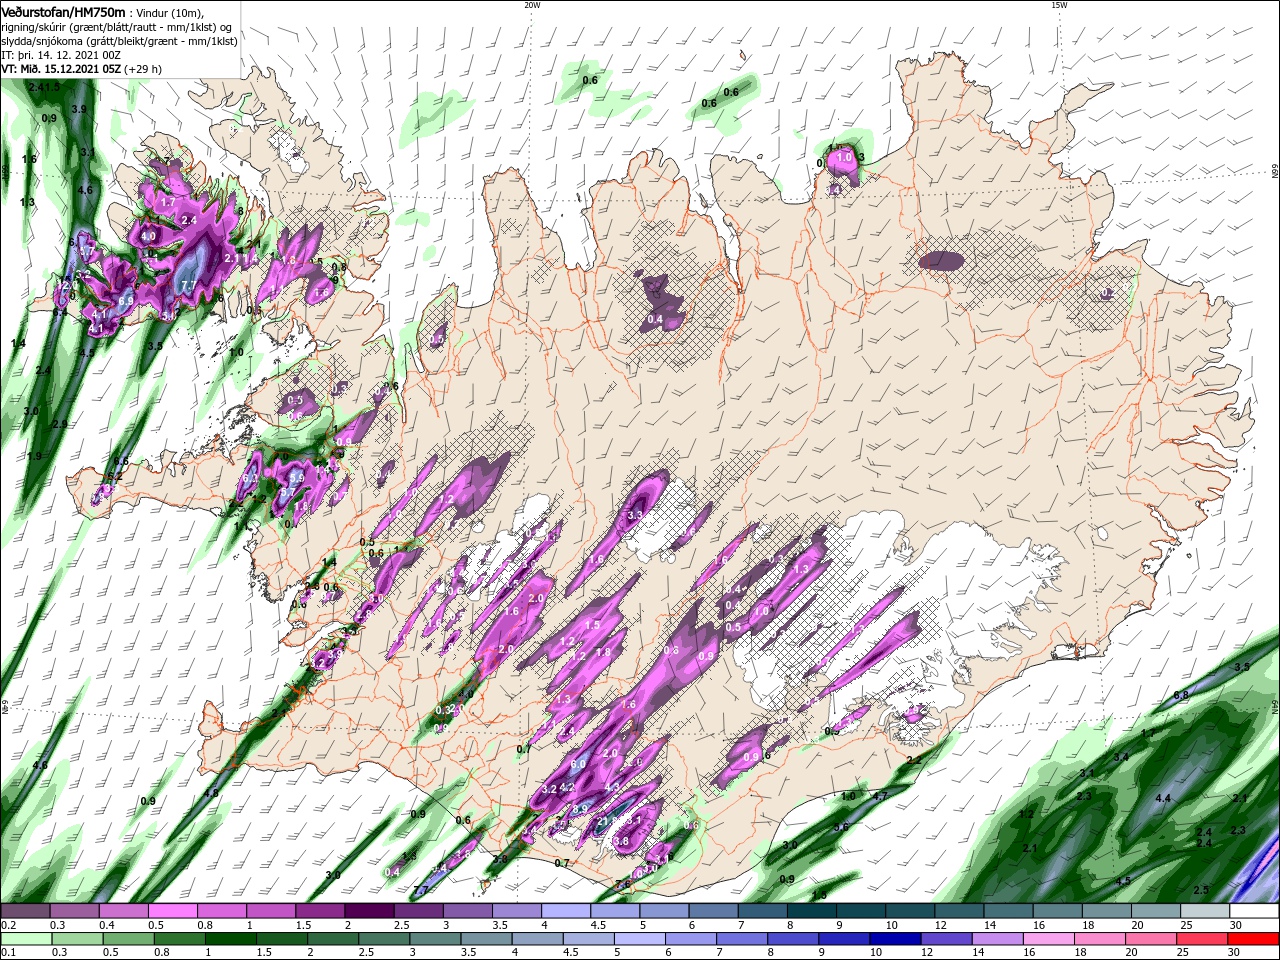Click snow-scale swatch between 3 and 3.5
The image size is (1280, 960).
(x=468, y=912)
